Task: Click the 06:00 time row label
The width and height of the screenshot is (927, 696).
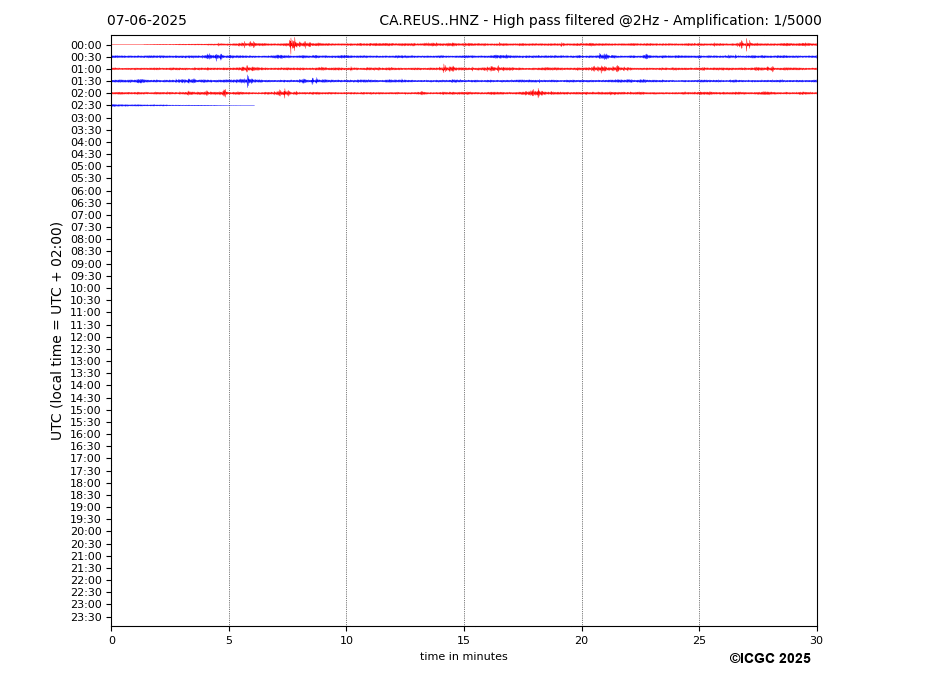Action: (86, 191)
